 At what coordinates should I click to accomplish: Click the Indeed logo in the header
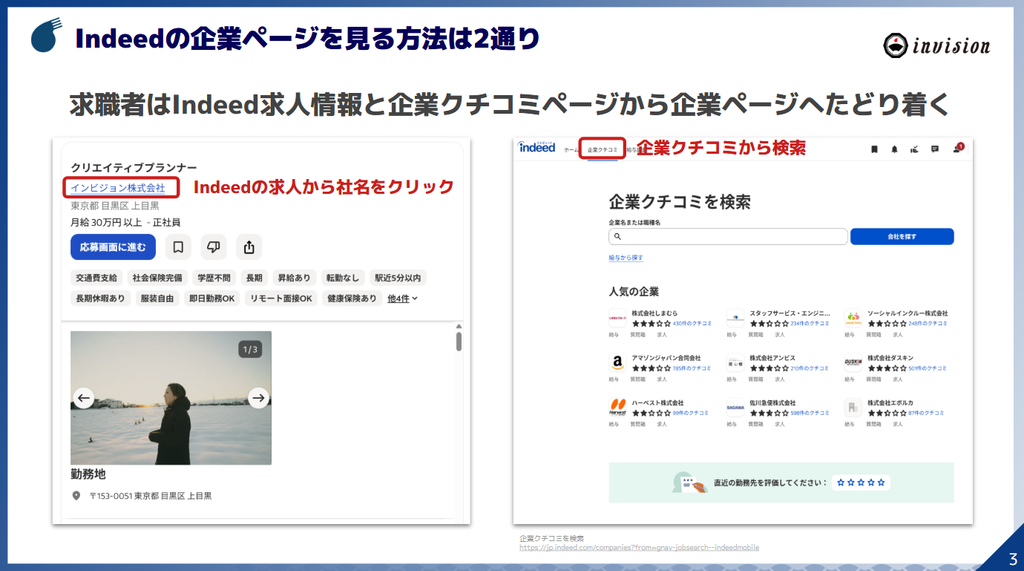click(537, 148)
